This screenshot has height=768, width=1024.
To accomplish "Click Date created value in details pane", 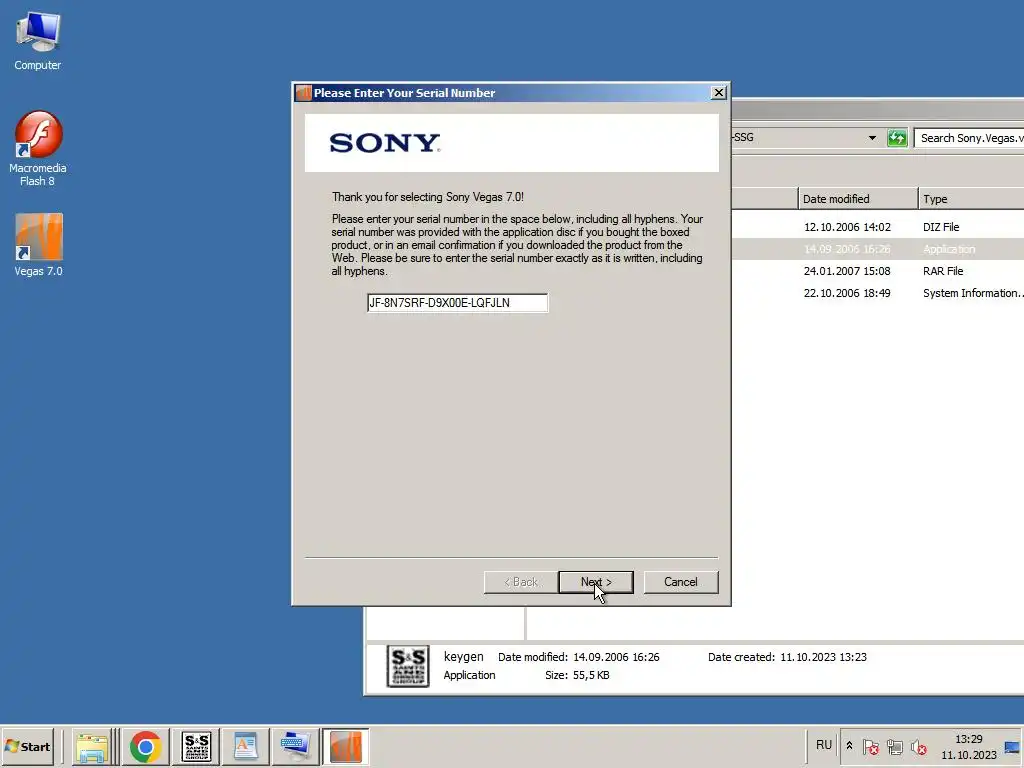I will pos(824,657).
